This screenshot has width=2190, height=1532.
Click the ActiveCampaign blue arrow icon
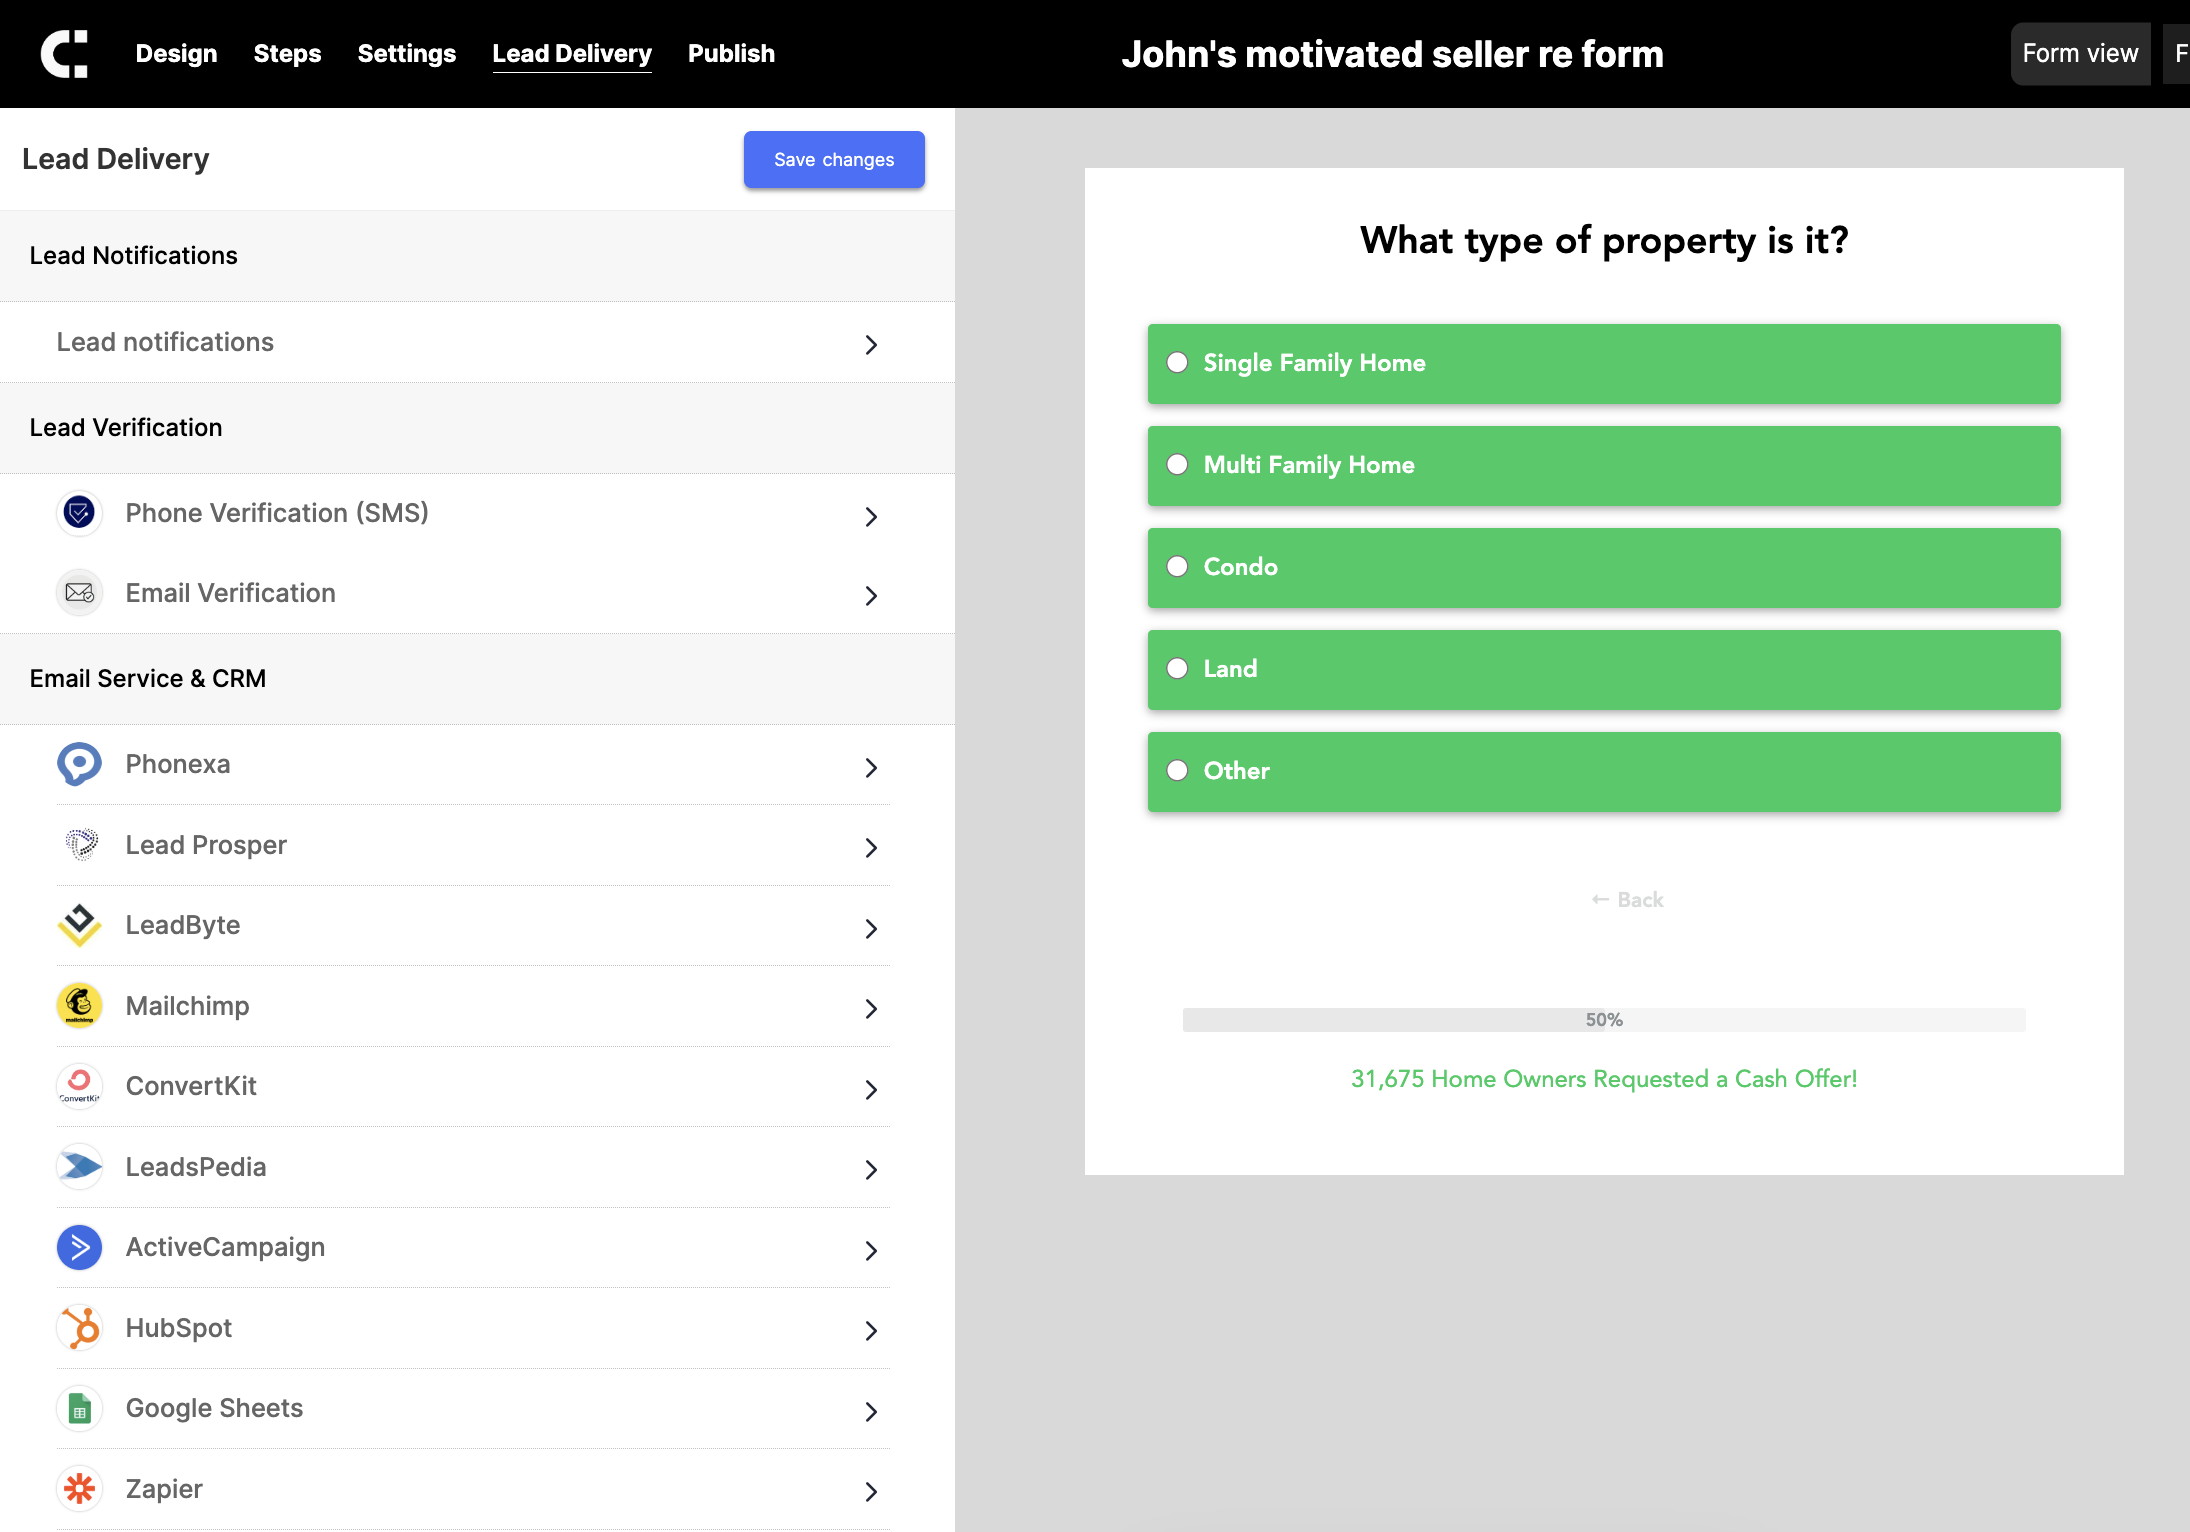(x=79, y=1247)
